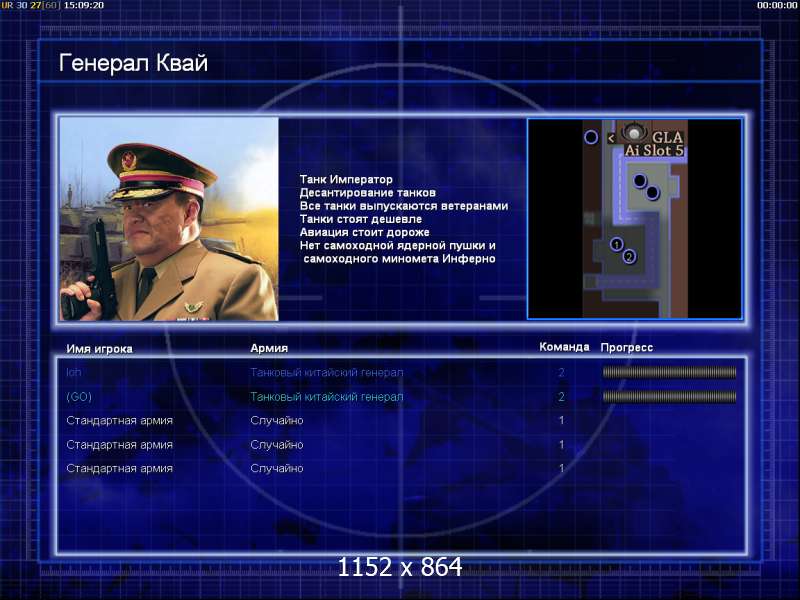Click the loading progress bar for Ioh
This screenshot has width=800, height=600.
[669, 372]
